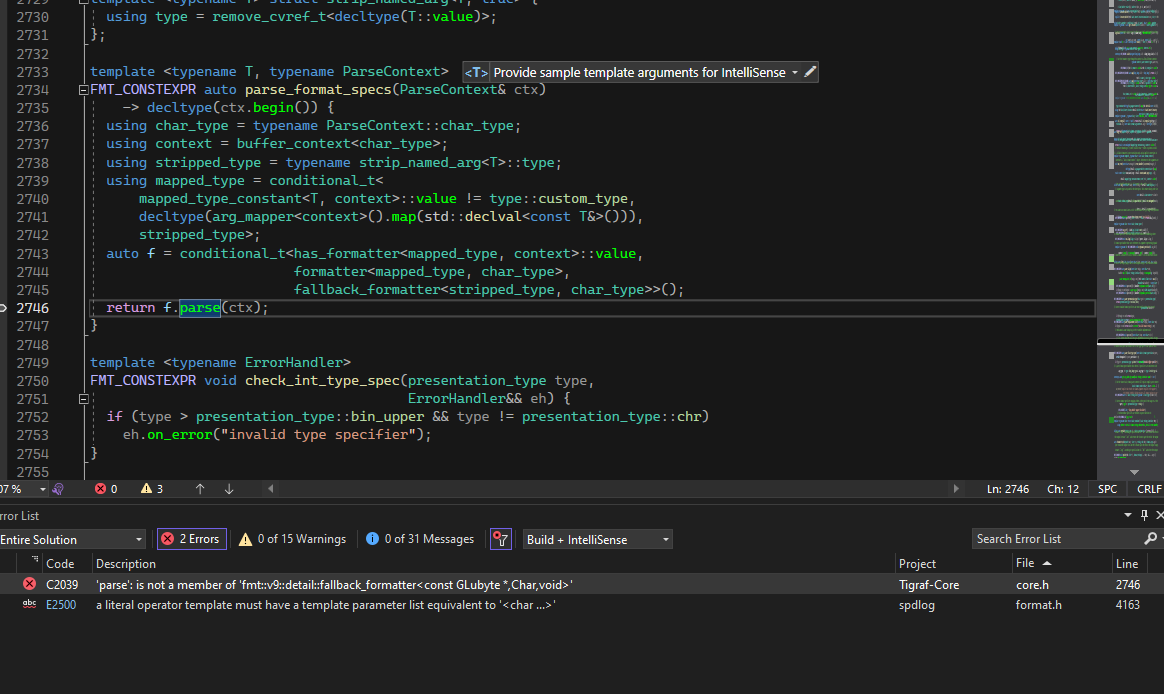Toggle the 2 Errors filter
The width and height of the screenshot is (1164, 694).
coord(191,538)
